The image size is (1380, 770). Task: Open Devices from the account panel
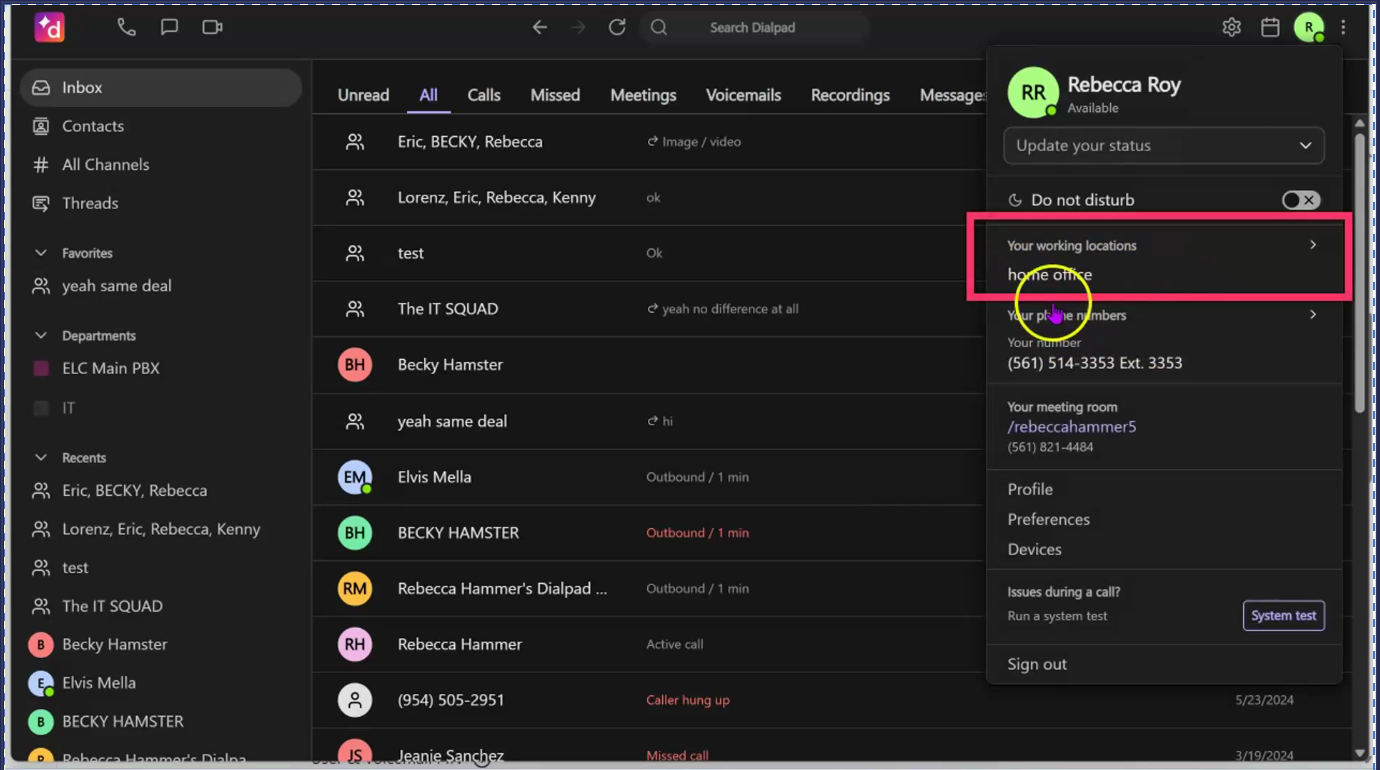tap(1035, 549)
